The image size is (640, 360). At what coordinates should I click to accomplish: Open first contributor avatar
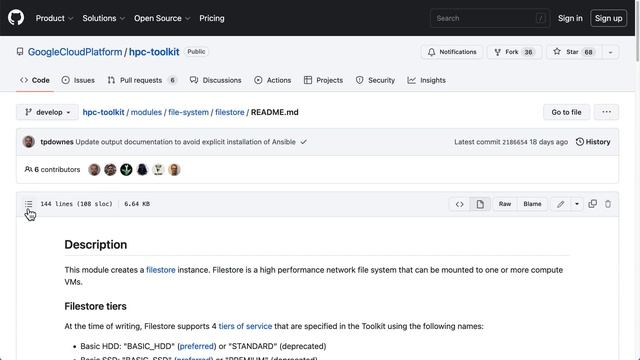coord(94,169)
